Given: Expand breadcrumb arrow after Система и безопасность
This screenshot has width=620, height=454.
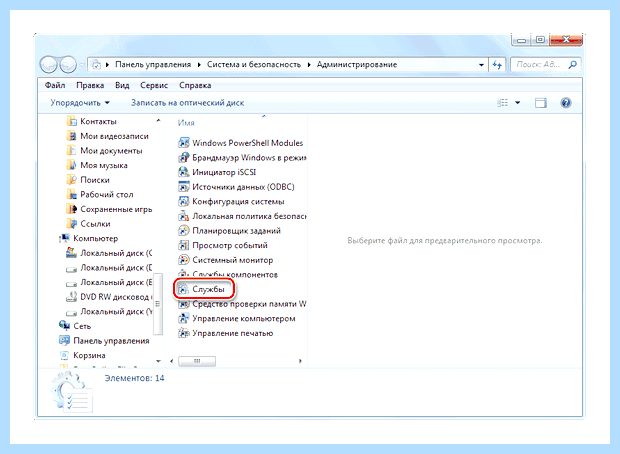Looking at the screenshot, I should tap(309, 64).
